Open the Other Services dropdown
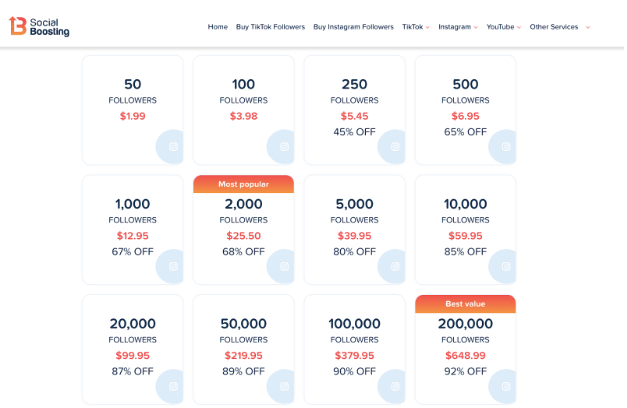627x408 pixels. click(560, 27)
